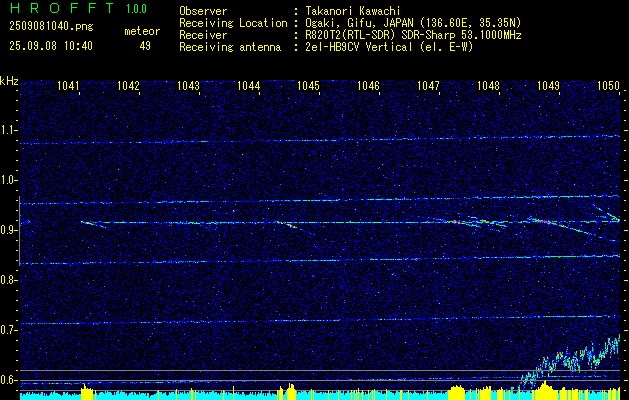Click the 1041 time axis label

click(x=68, y=85)
